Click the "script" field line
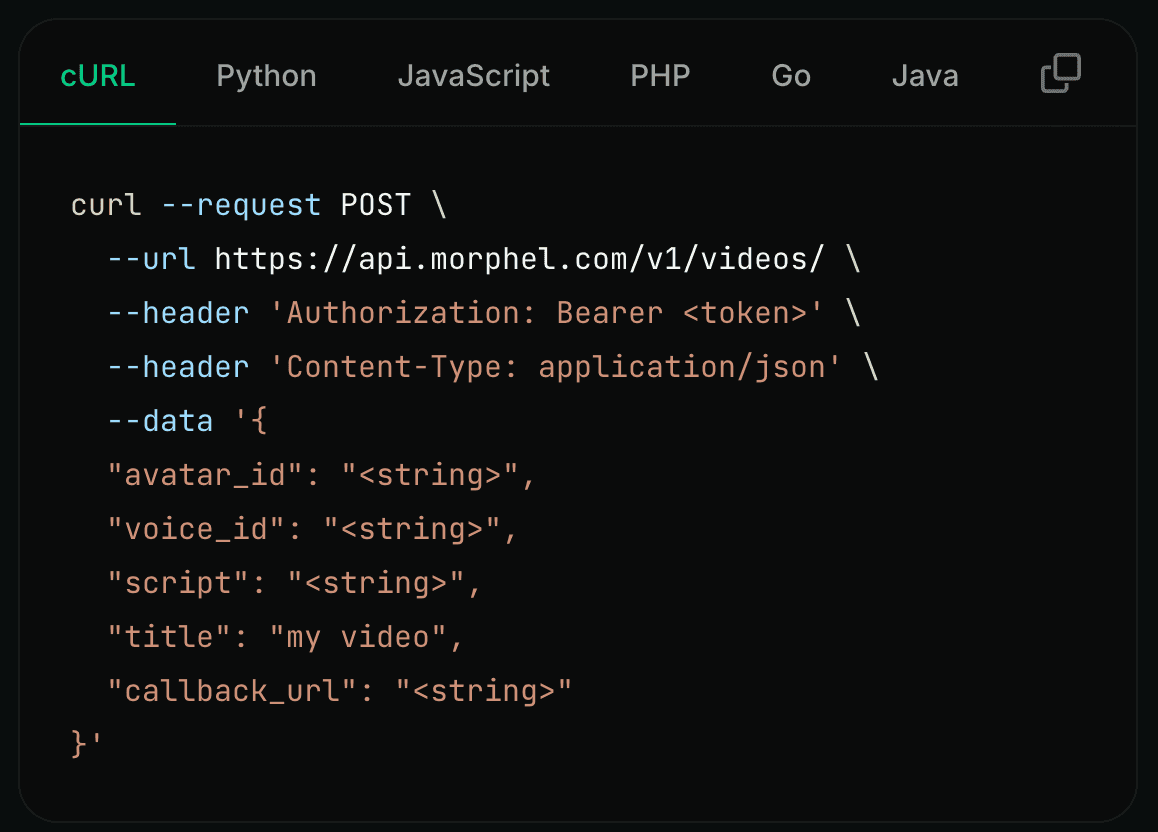The image size is (1158, 832). click(x=295, y=583)
